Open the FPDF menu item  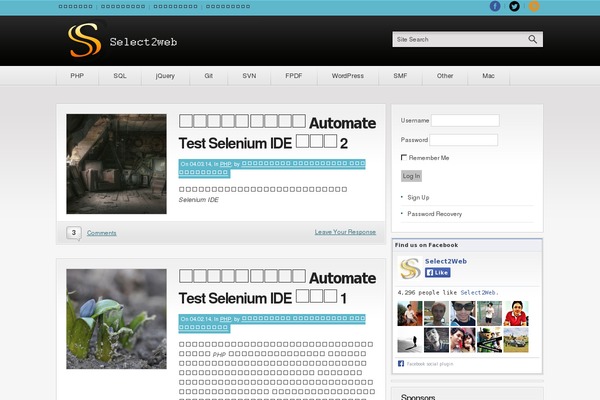[x=293, y=76]
